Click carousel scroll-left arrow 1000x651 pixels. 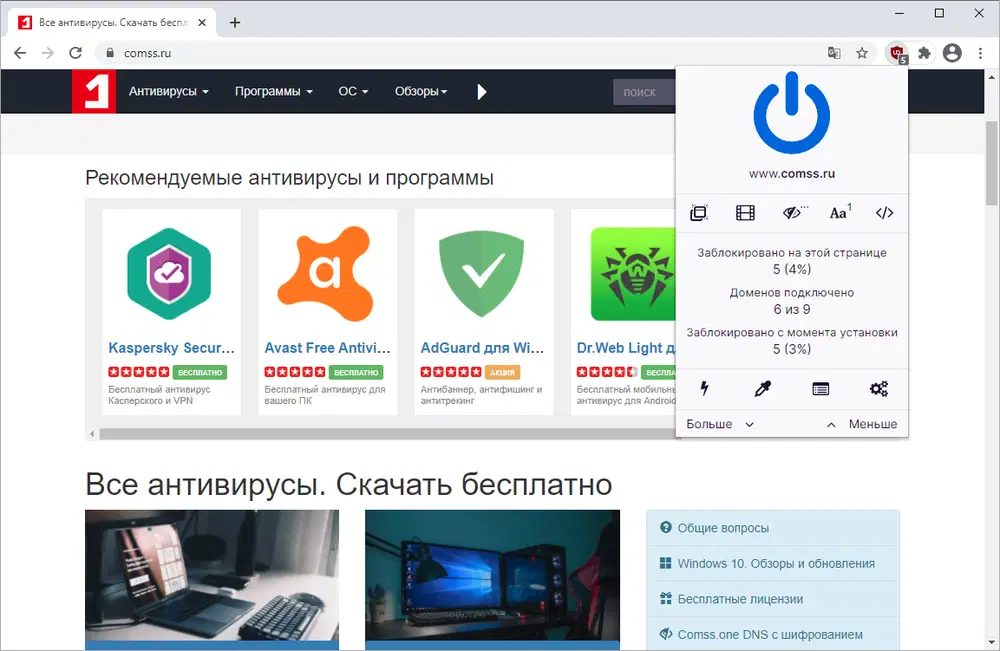[92, 434]
